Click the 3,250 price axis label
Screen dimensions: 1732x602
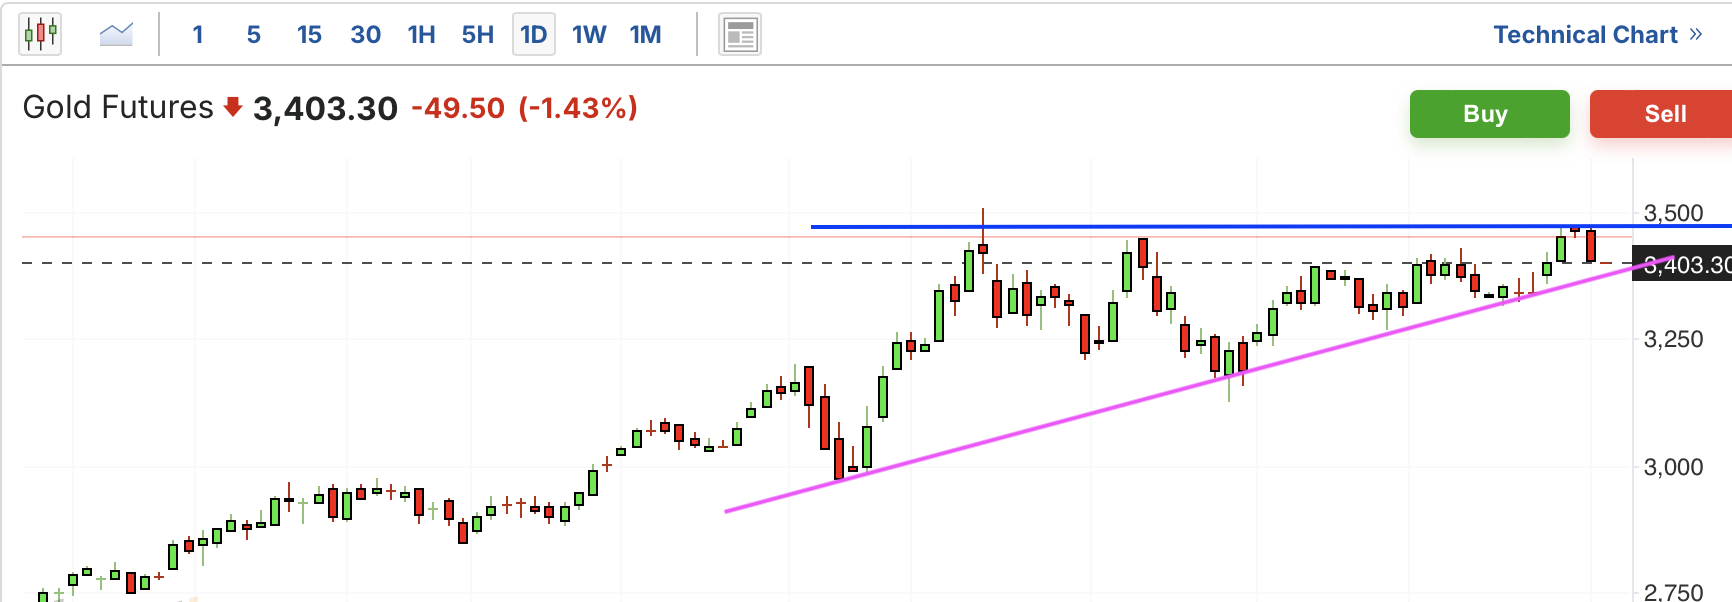(1673, 339)
